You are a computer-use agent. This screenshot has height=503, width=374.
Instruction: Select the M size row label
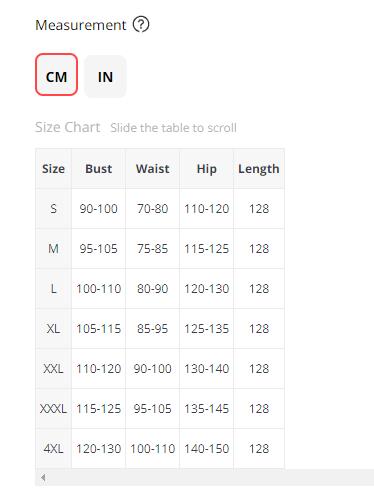point(53,249)
